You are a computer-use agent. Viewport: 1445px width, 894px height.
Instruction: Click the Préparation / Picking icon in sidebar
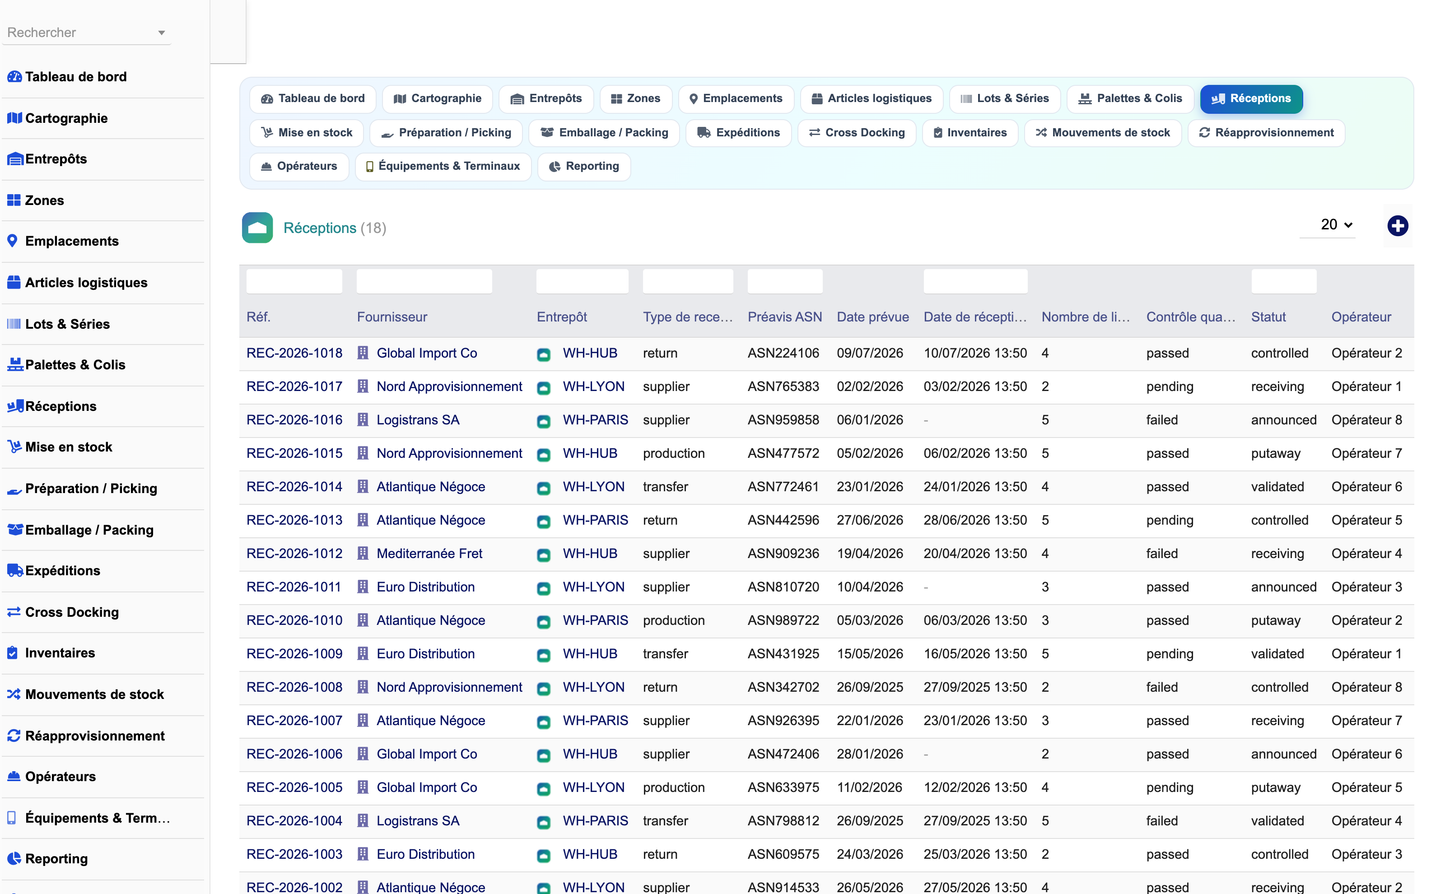14,489
